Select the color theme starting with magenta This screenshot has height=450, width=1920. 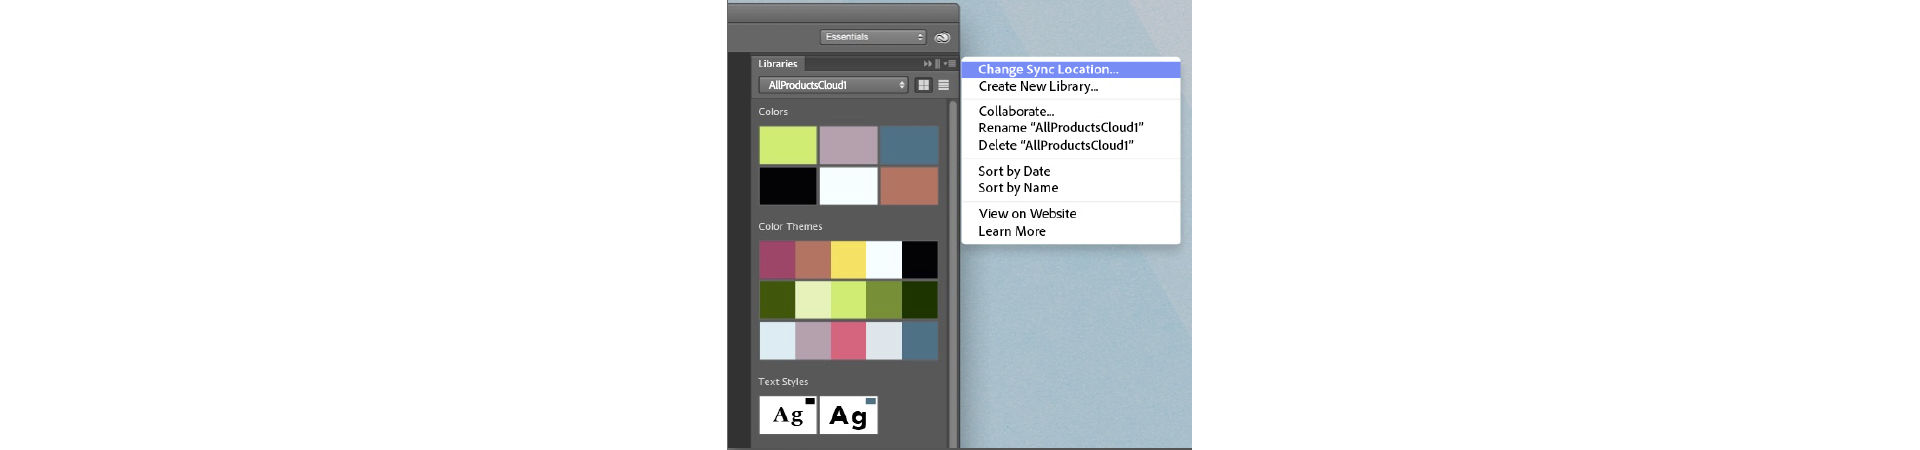click(x=848, y=260)
